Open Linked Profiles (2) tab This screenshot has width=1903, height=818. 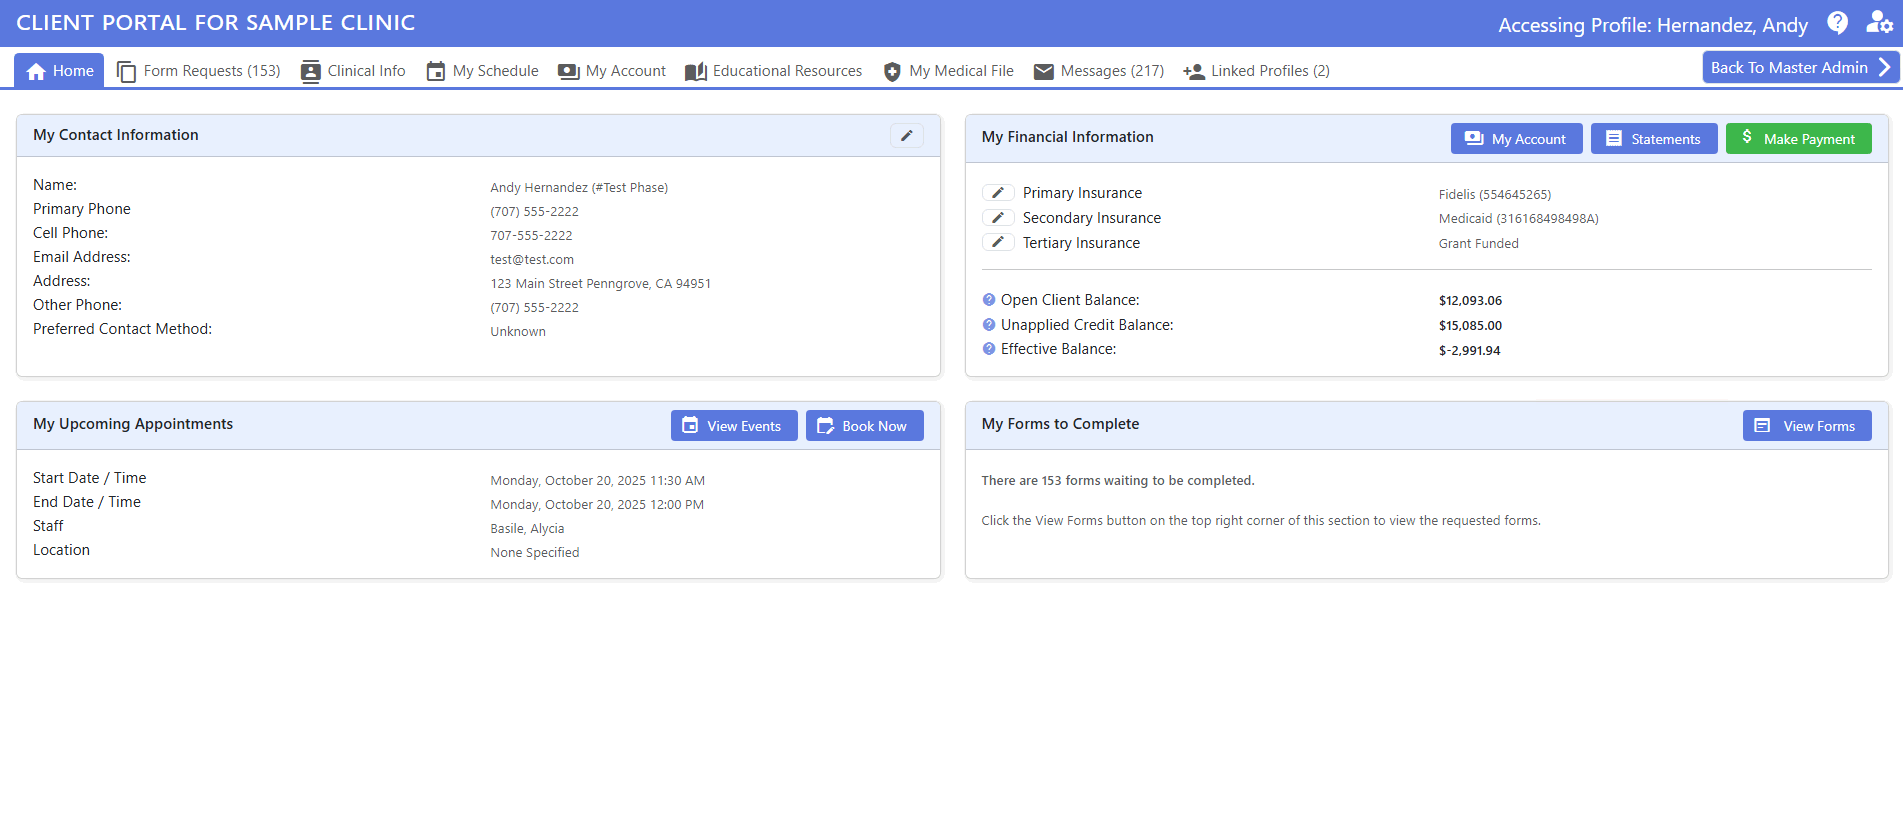(x=1256, y=71)
